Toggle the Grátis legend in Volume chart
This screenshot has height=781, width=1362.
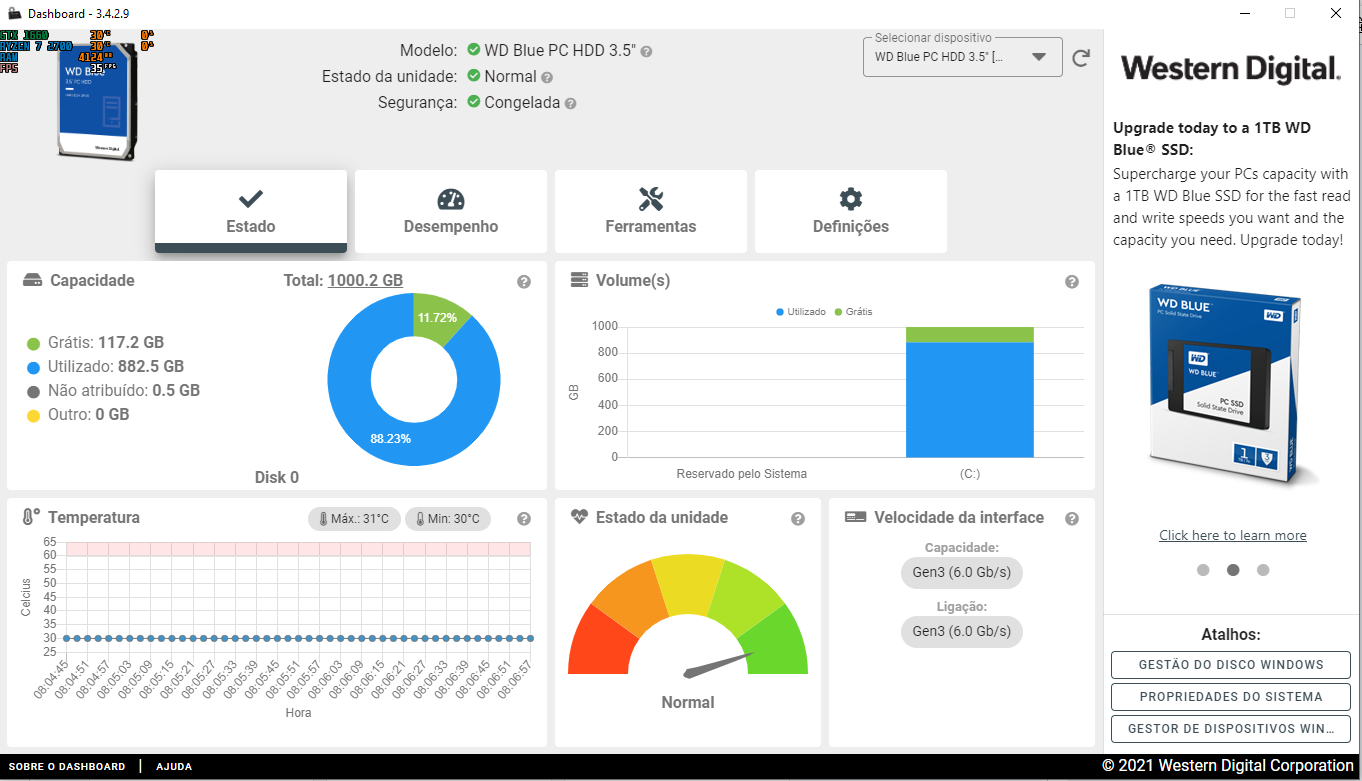click(x=853, y=312)
